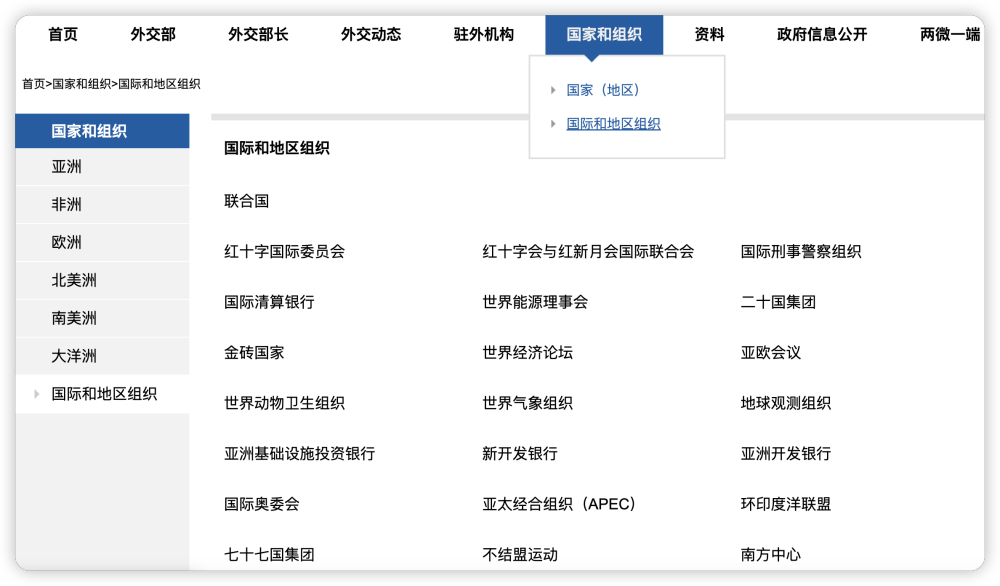Screen dimensions: 1000x586
Task: Open the 国际刑事警察组织 page
Action: 799,252
